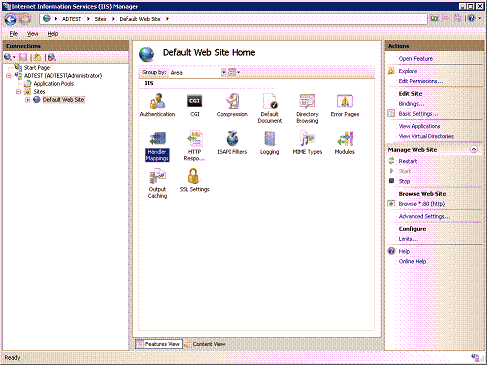This screenshot has height=365, width=487.
Task: Click breadcrumb arrow after ADTEST
Action: click(x=88, y=19)
